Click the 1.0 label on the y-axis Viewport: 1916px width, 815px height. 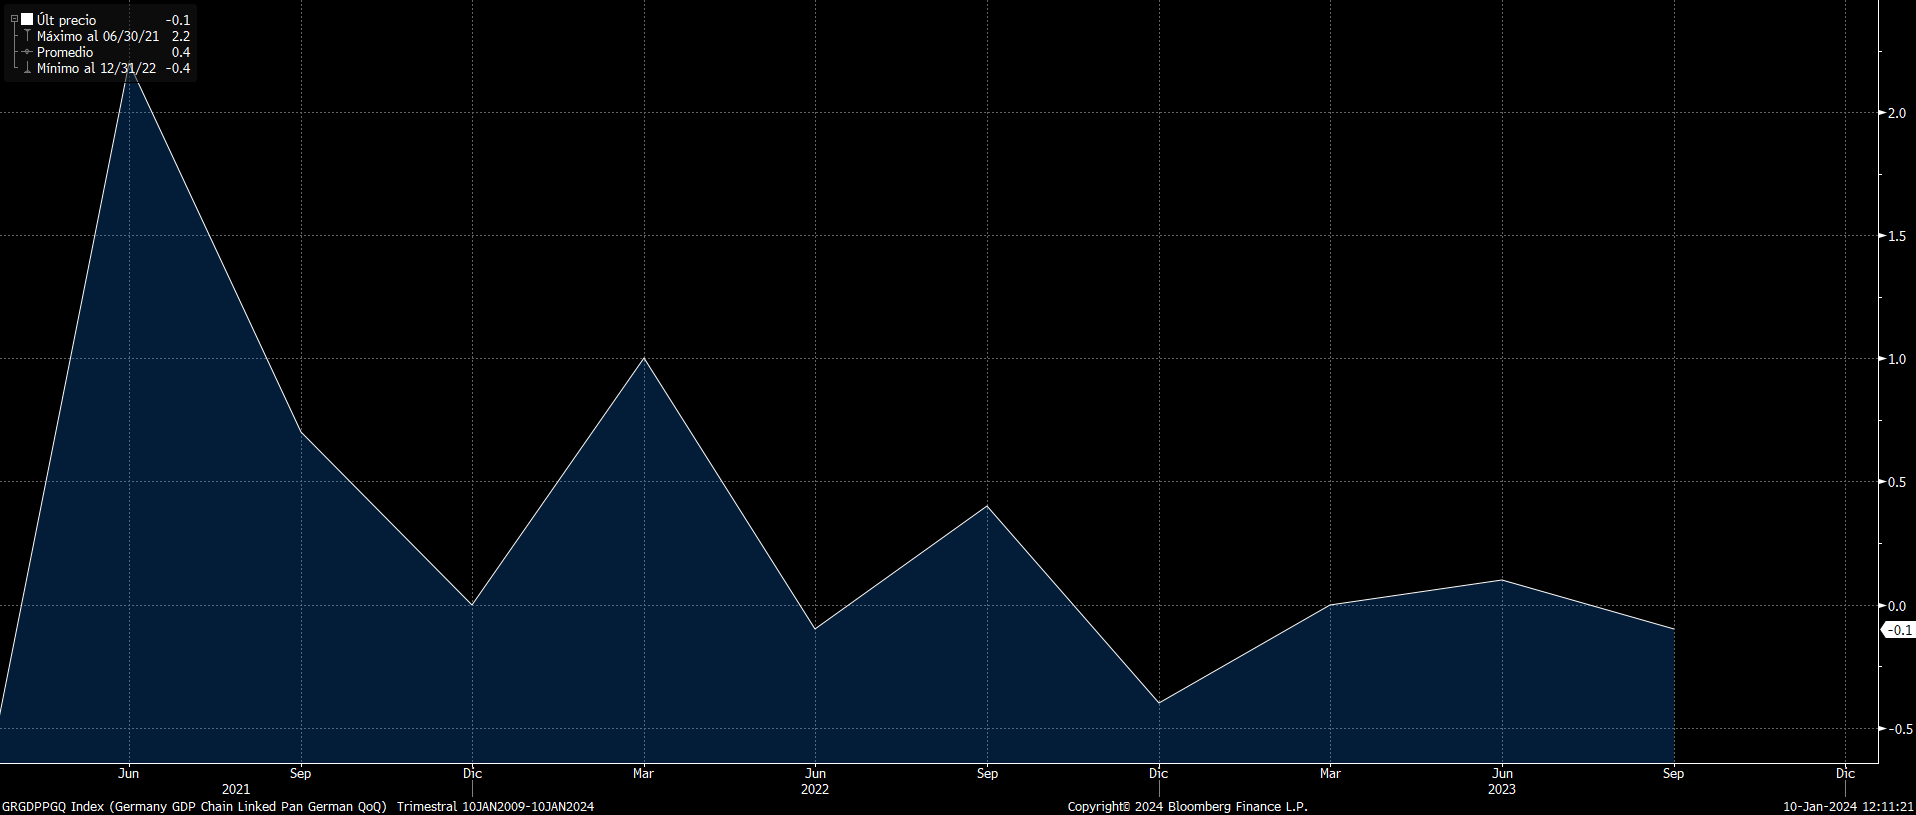pos(1896,359)
